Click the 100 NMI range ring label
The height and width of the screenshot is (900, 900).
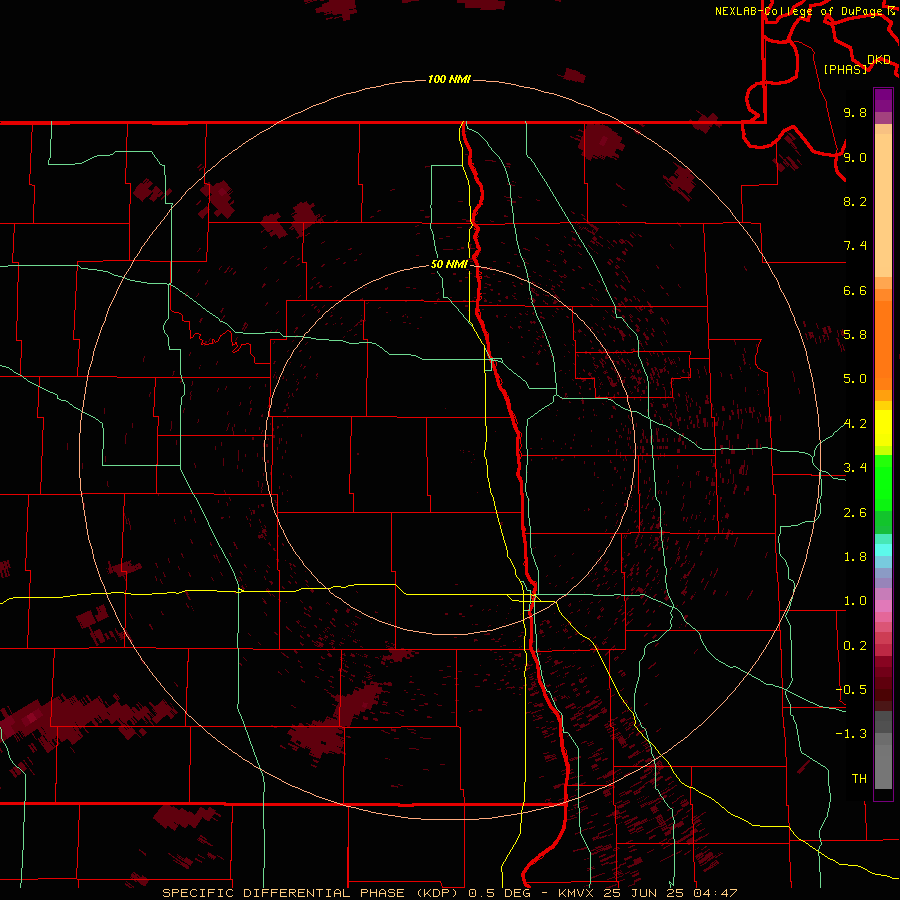coord(449,79)
